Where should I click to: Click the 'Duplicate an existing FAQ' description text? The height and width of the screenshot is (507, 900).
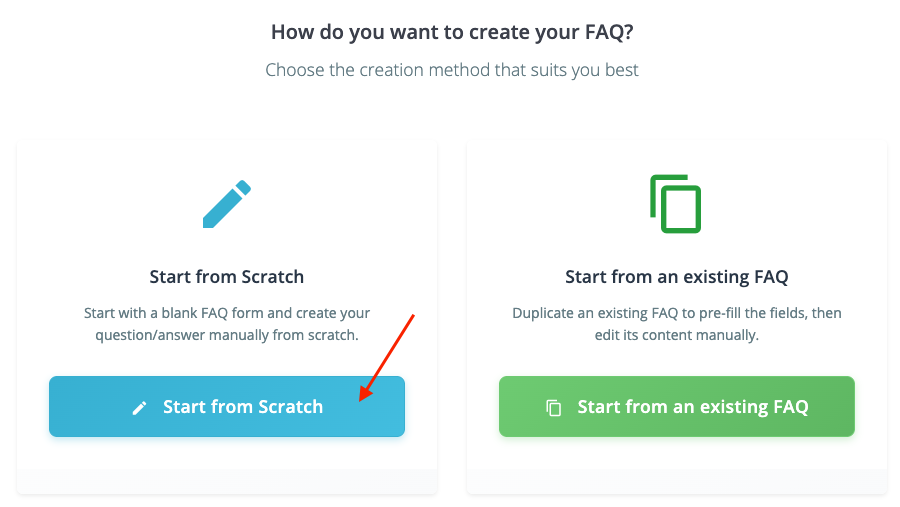pos(676,313)
